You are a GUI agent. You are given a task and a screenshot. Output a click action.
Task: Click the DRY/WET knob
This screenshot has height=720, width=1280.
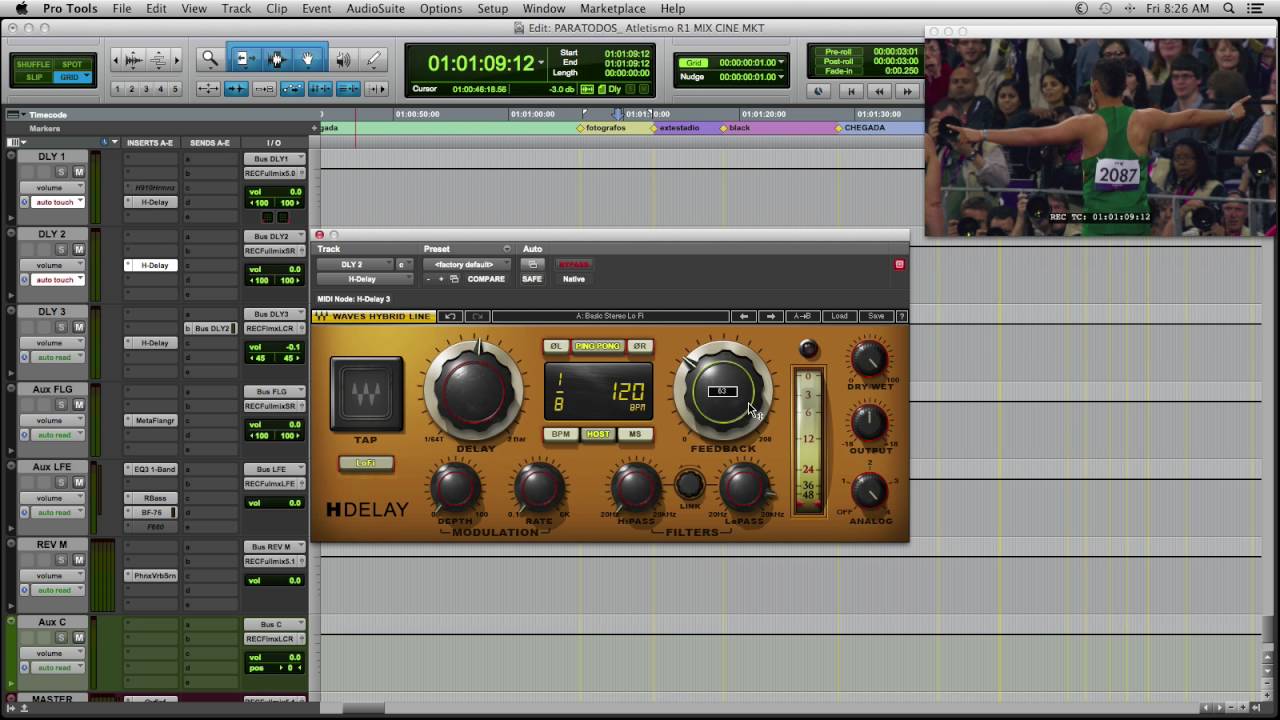click(x=869, y=358)
